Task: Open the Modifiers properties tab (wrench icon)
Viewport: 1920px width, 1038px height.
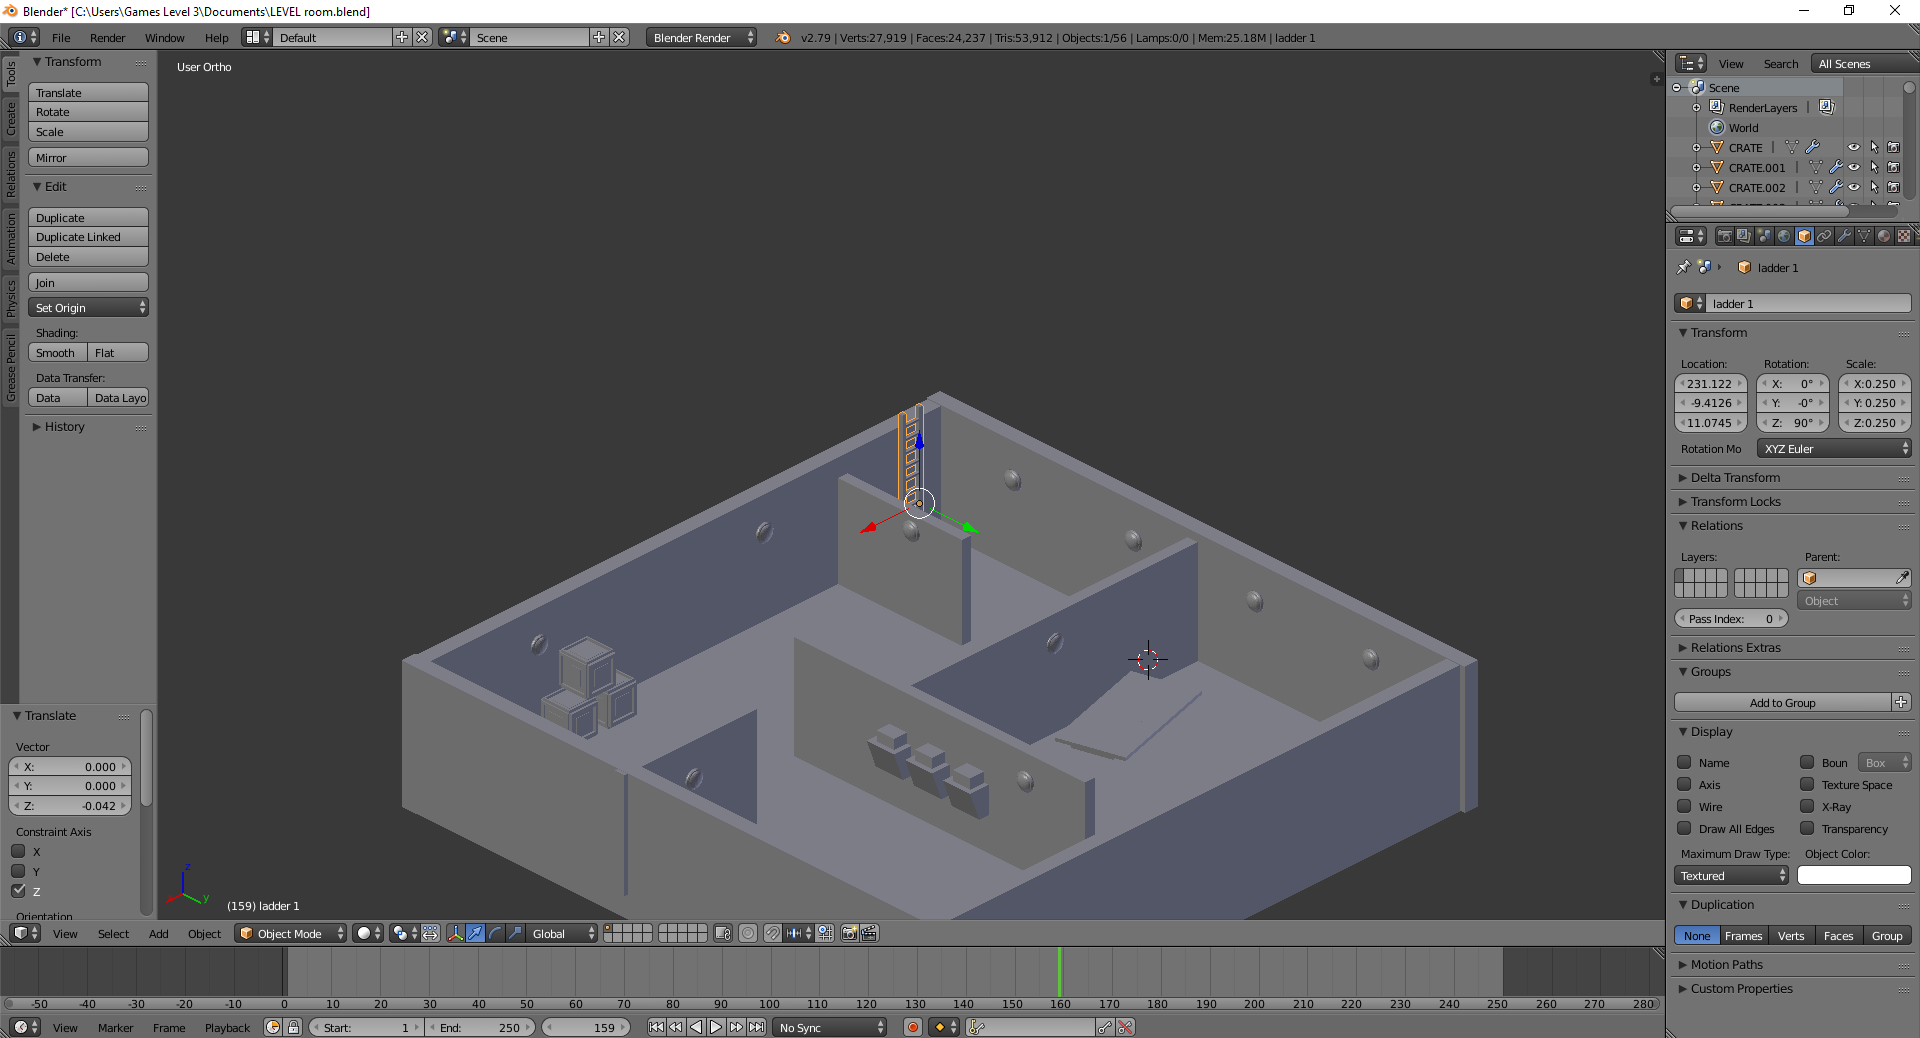Action: click(x=1844, y=236)
